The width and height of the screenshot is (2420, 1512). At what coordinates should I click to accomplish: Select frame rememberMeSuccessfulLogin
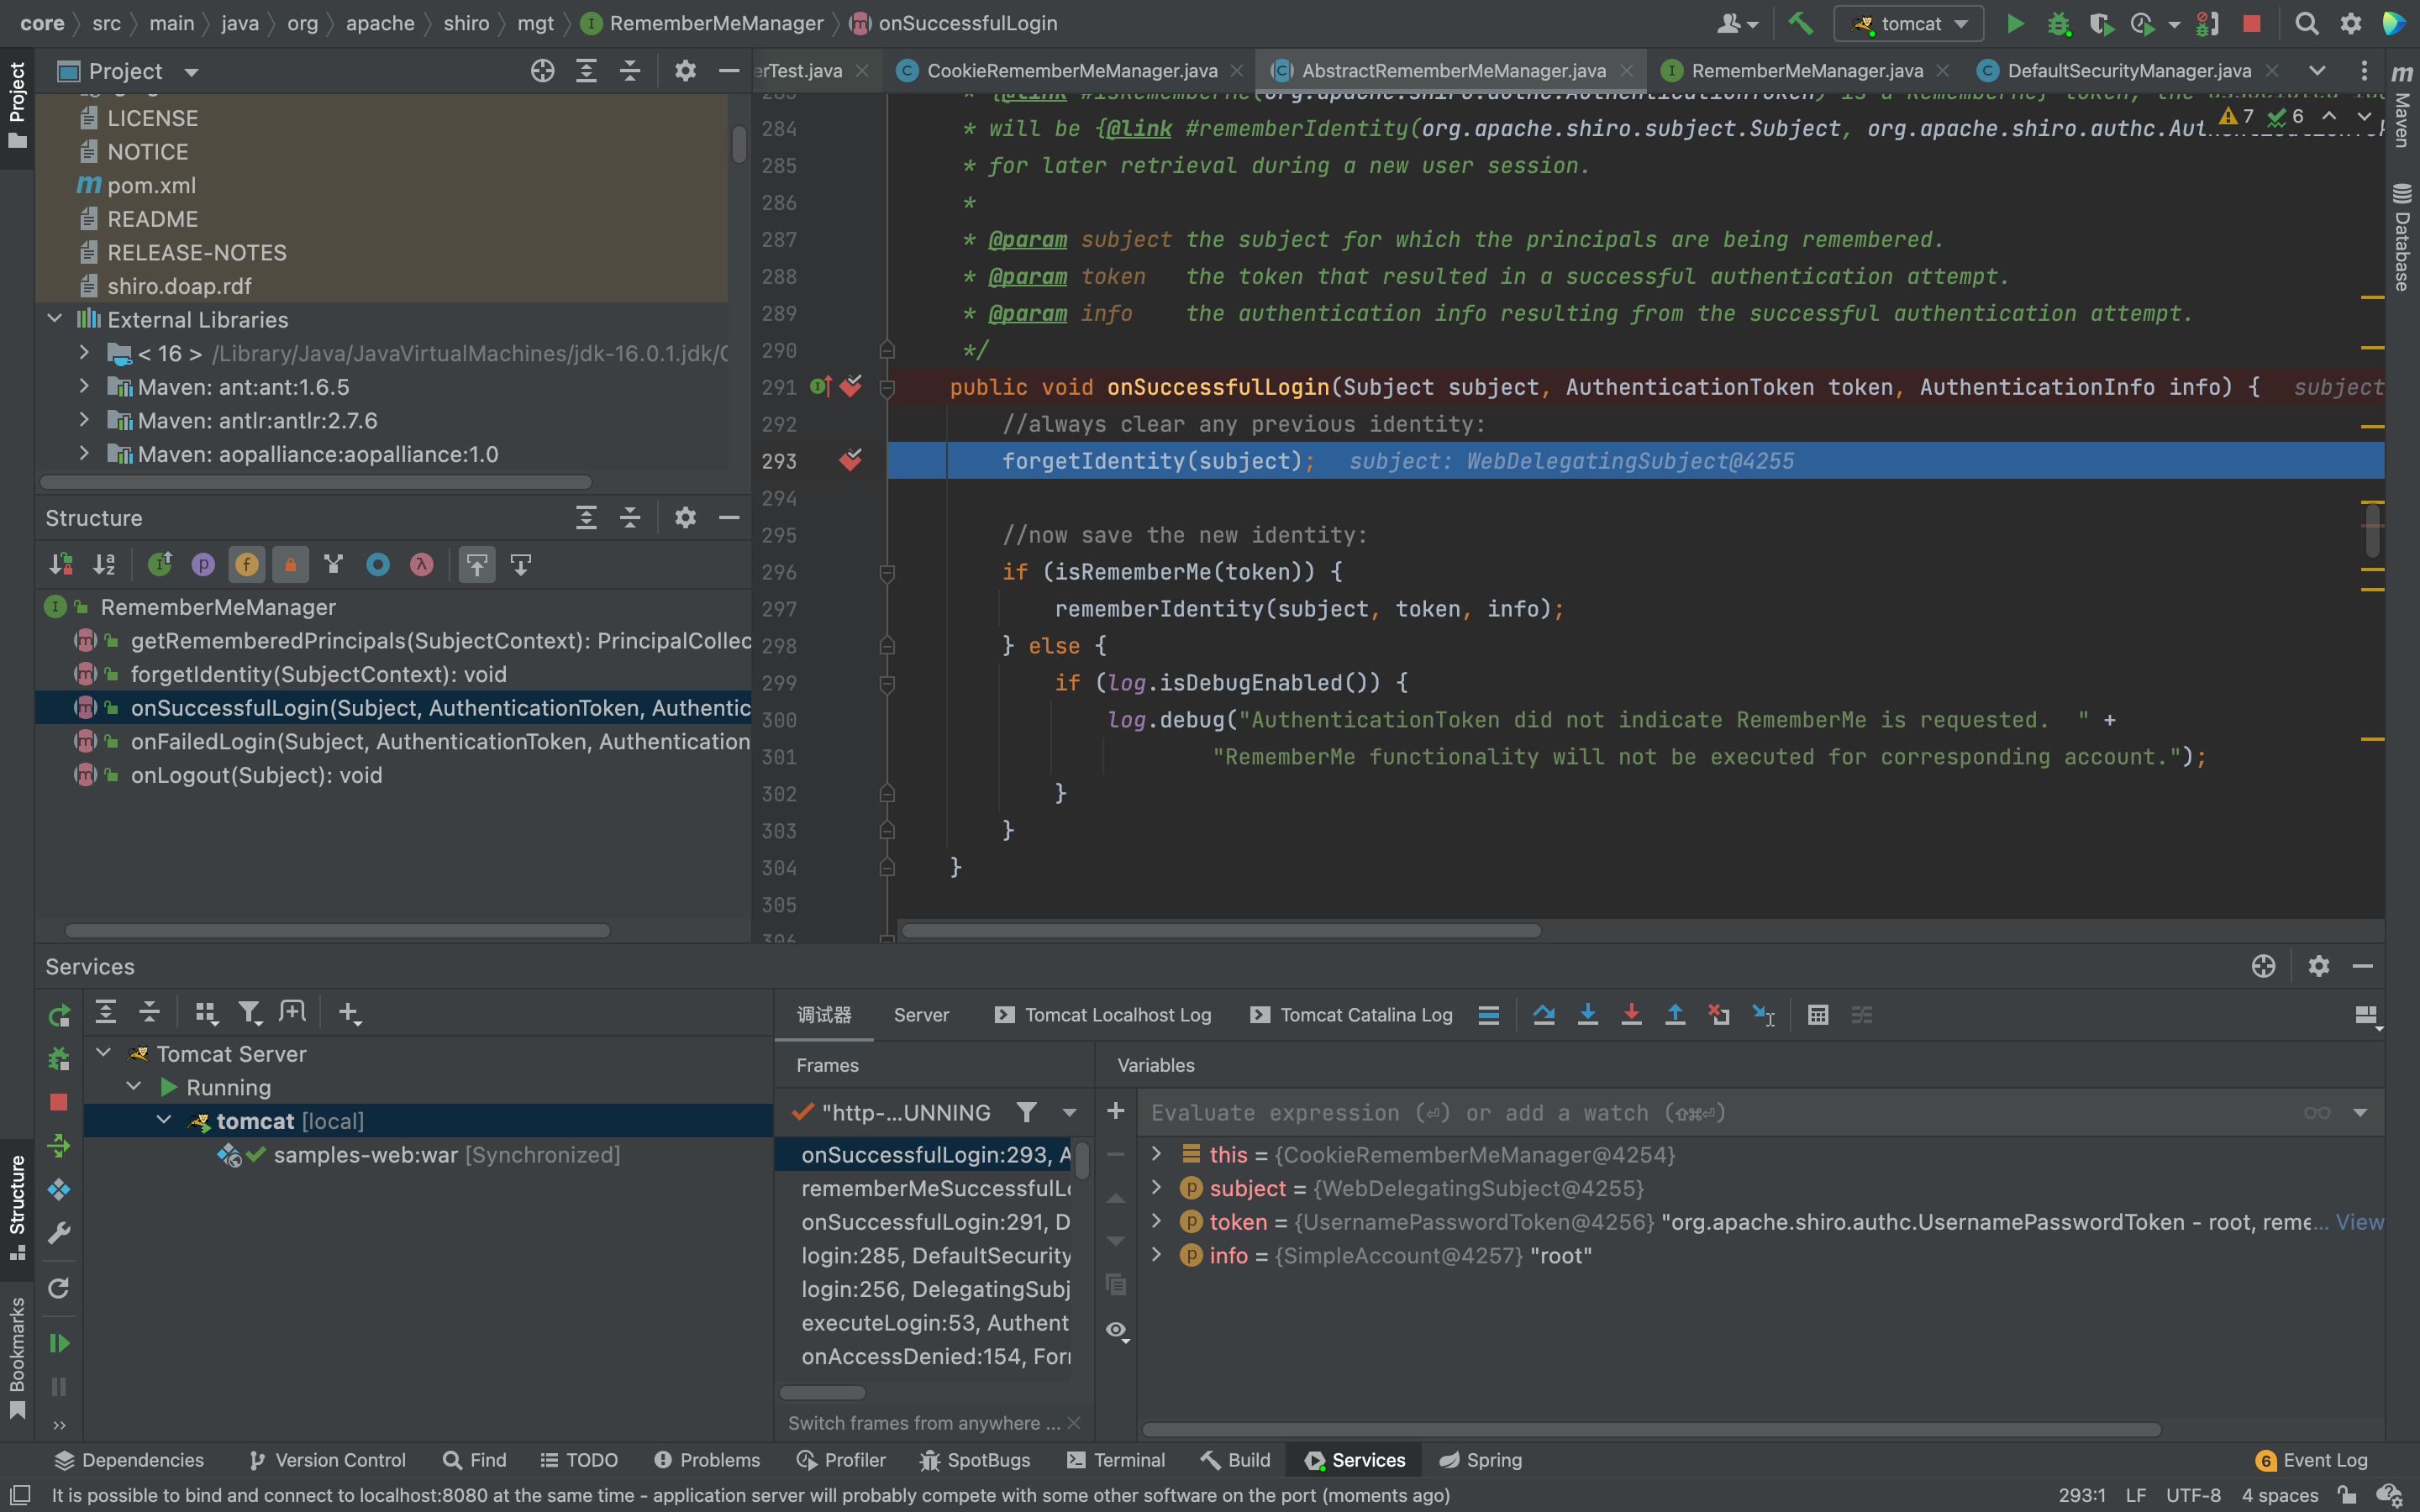(x=934, y=1188)
